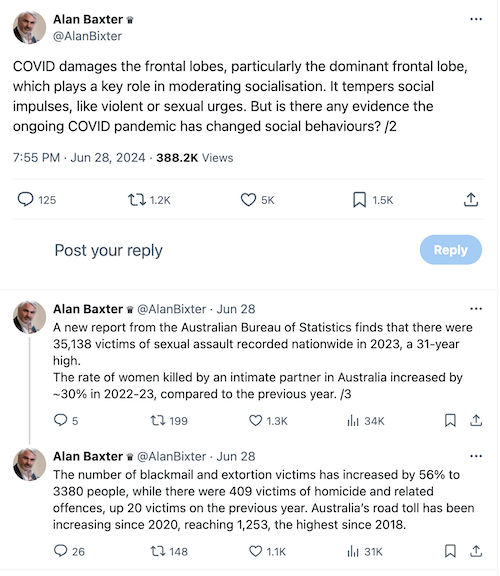Open @AlanBixter handle on main tweet
Screen dimensions: 500x576
click(x=87, y=36)
